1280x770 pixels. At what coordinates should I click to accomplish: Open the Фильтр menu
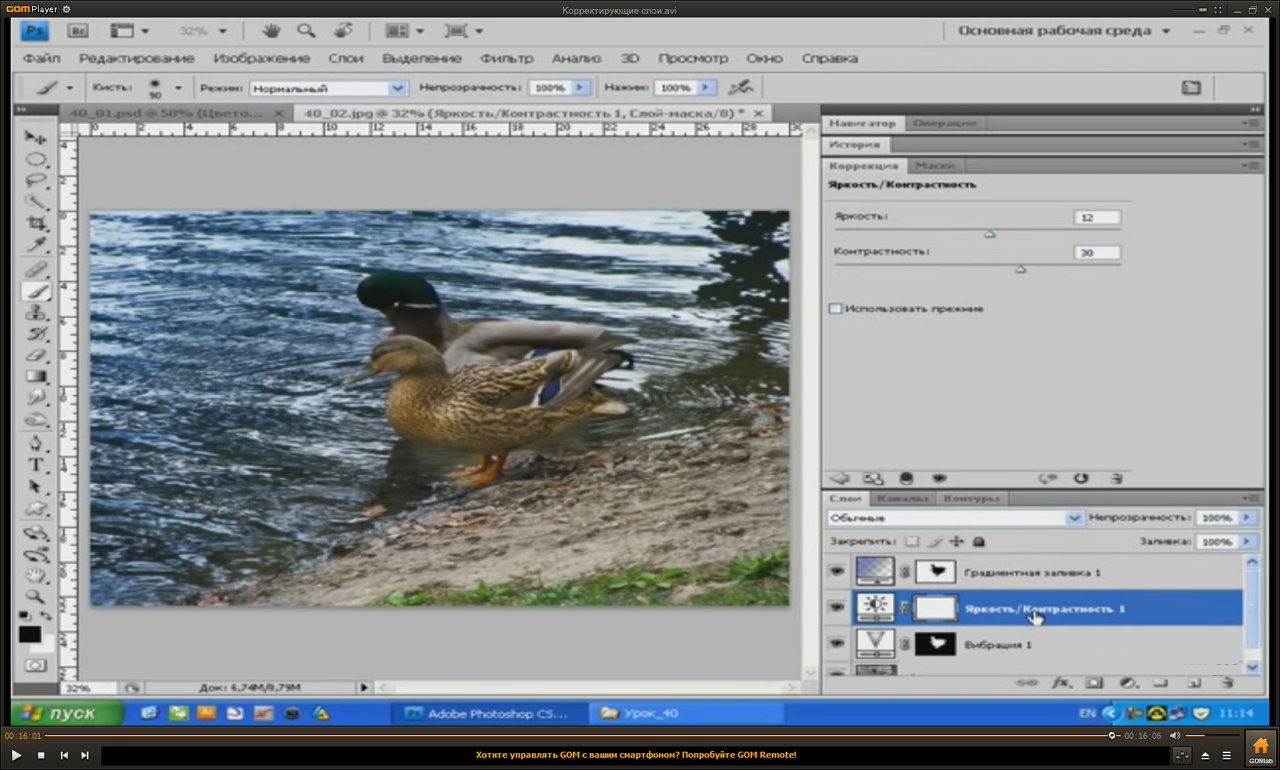pyautogui.click(x=506, y=58)
